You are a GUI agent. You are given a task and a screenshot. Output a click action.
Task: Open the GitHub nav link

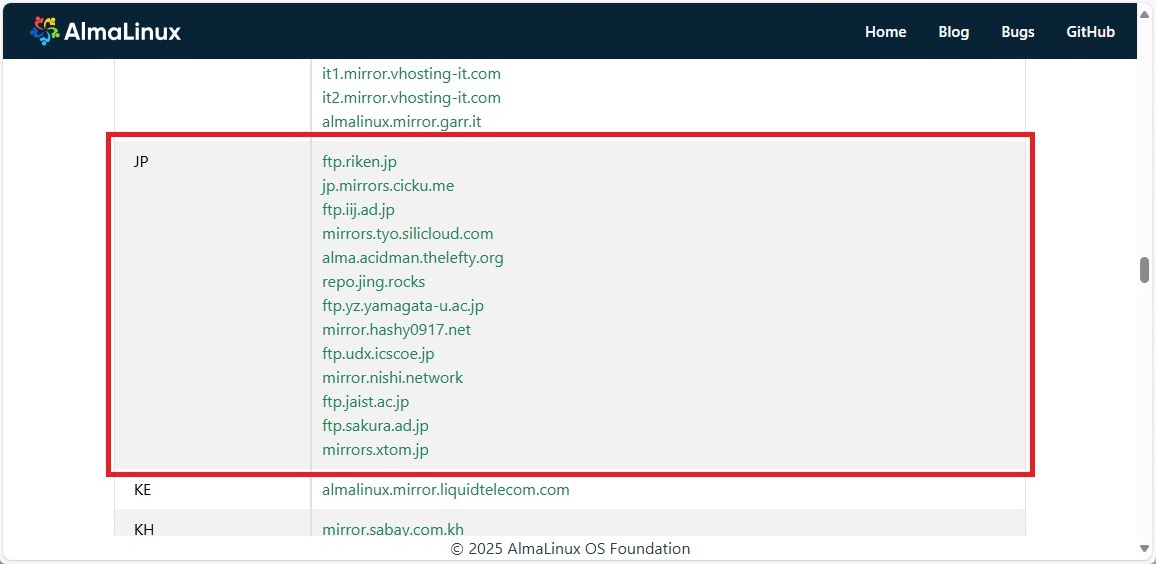pyautogui.click(x=1090, y=32)
